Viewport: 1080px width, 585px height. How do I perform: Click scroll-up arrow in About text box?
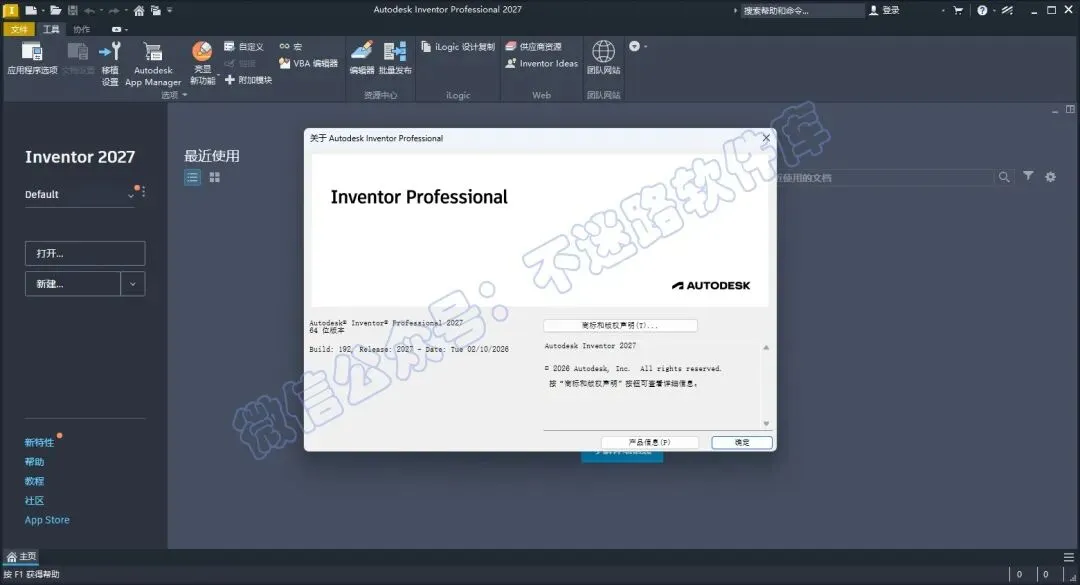(766, 347)
